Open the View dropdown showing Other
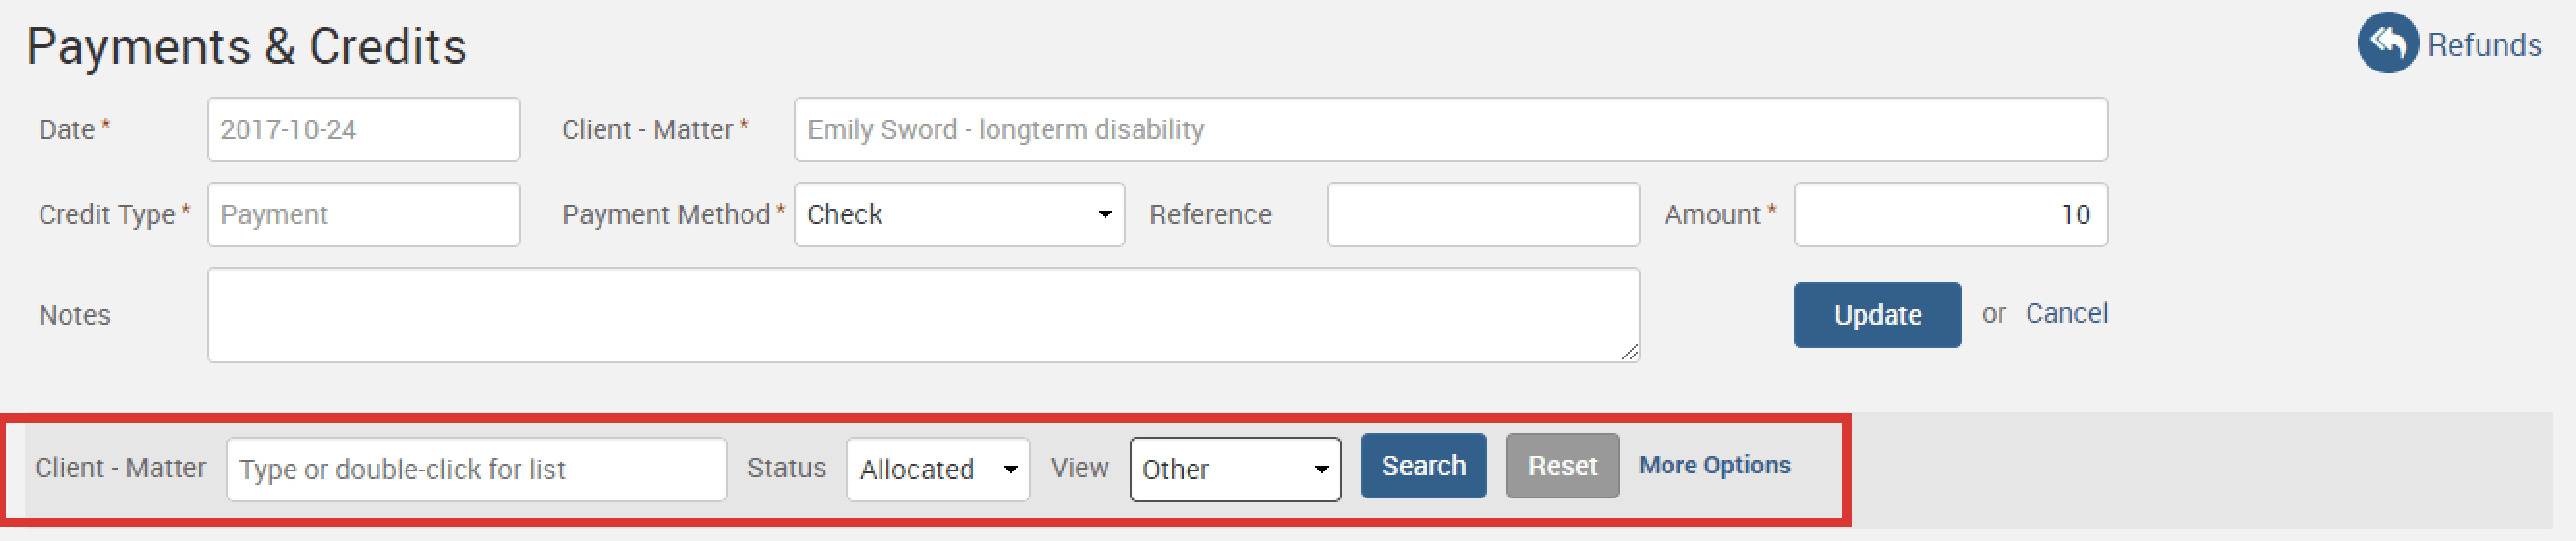2576x541 pixels. [x=1234, y=469]
